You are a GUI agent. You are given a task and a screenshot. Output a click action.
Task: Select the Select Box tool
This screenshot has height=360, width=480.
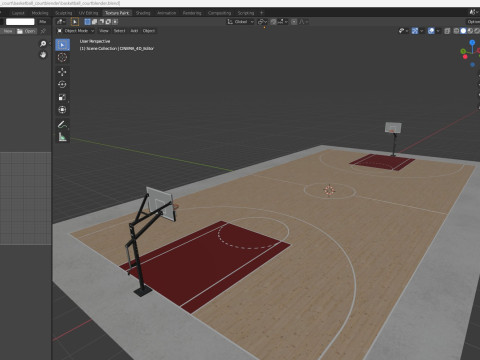(x=62, y=45)
